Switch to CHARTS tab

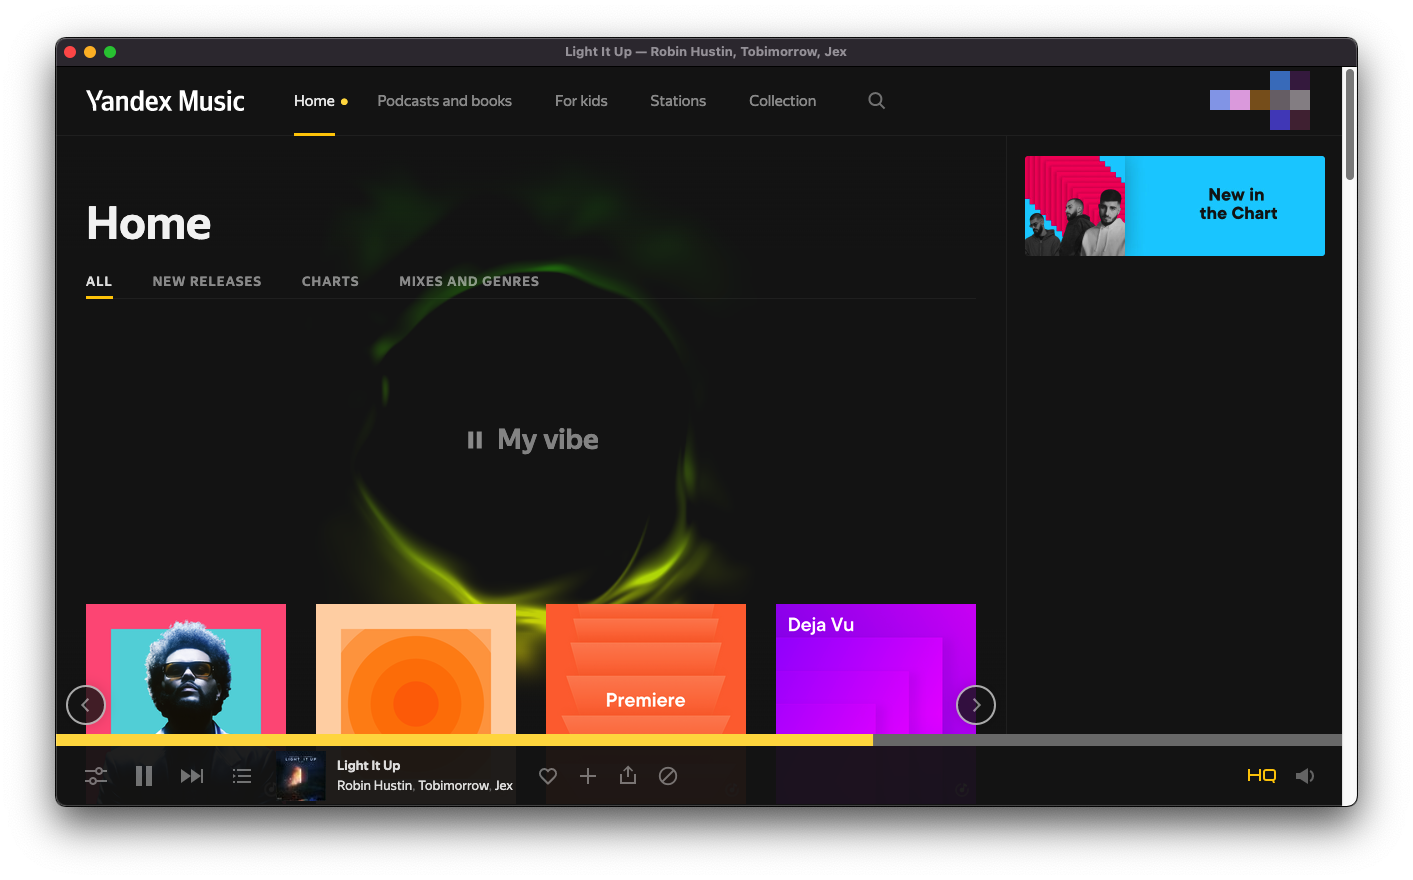pyautogui.click(x=330, y=282)
